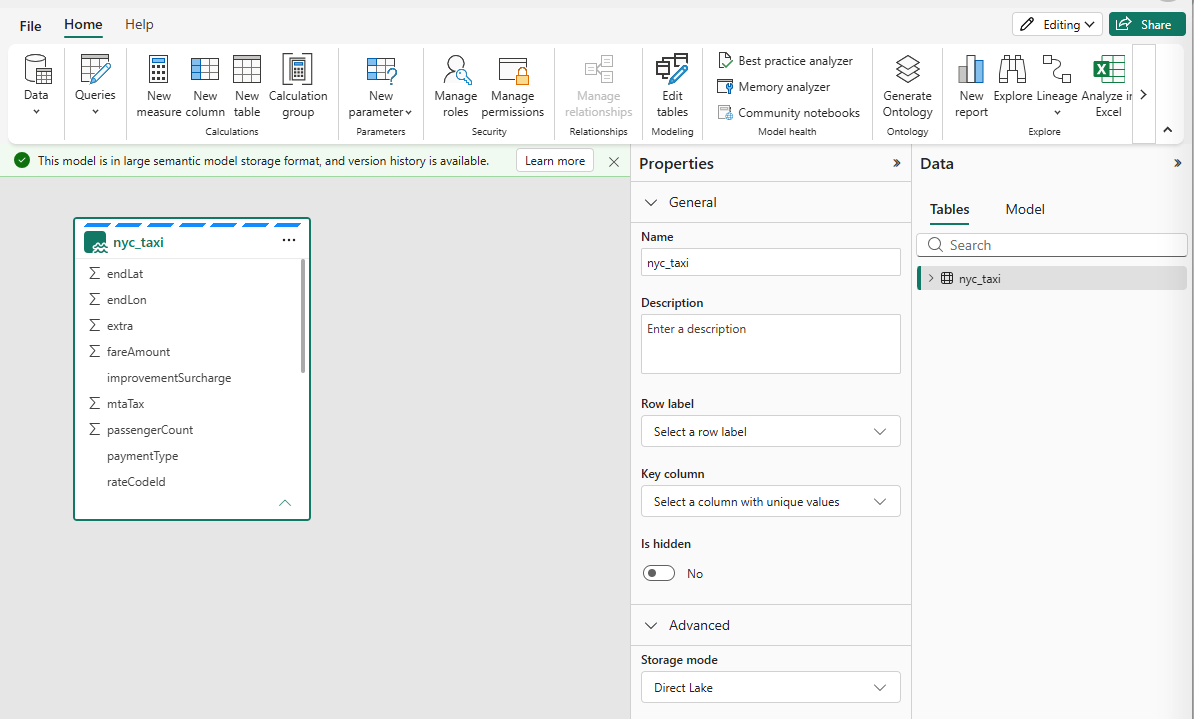Open the Storage mode dropdown
1194x719 pixels.
(771, 688)
